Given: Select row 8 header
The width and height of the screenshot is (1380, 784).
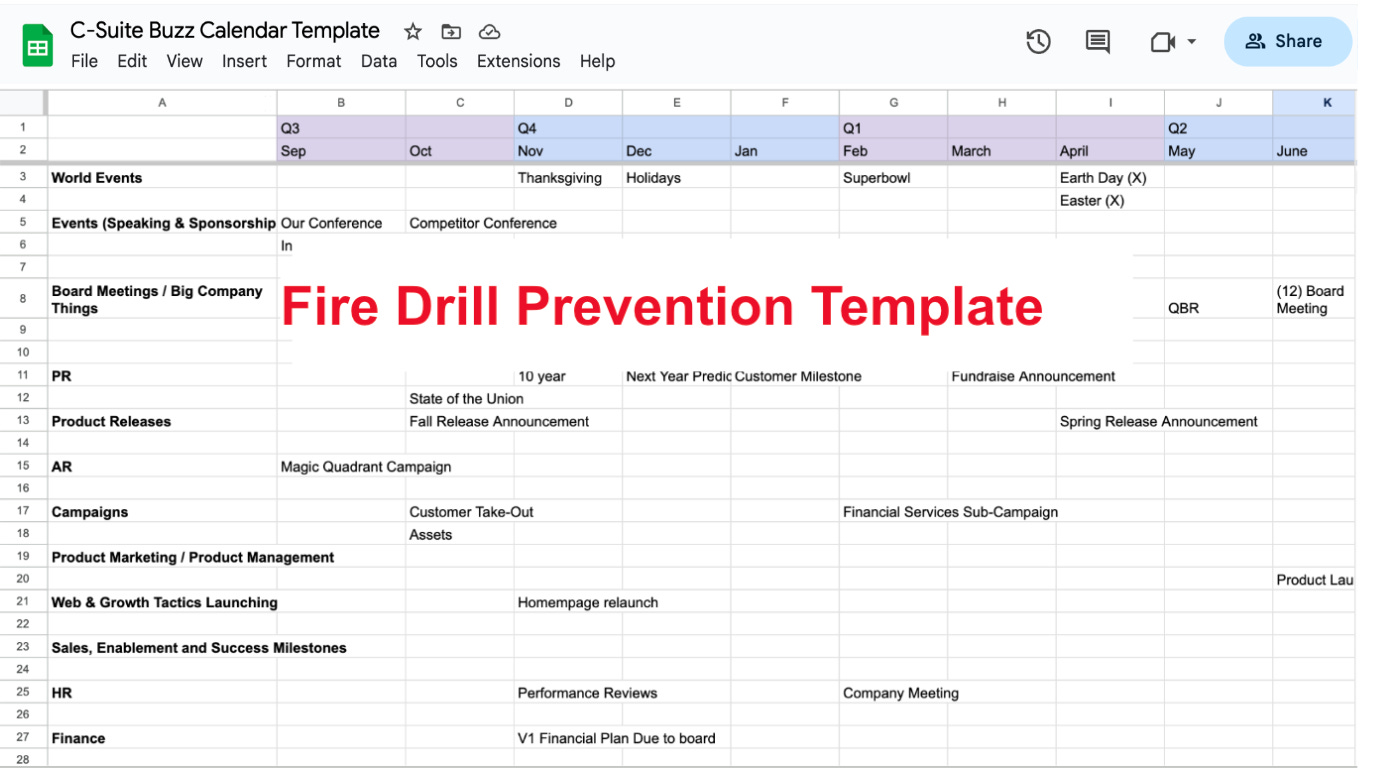Looking at the screenshot, I should [x=24, y=299].
